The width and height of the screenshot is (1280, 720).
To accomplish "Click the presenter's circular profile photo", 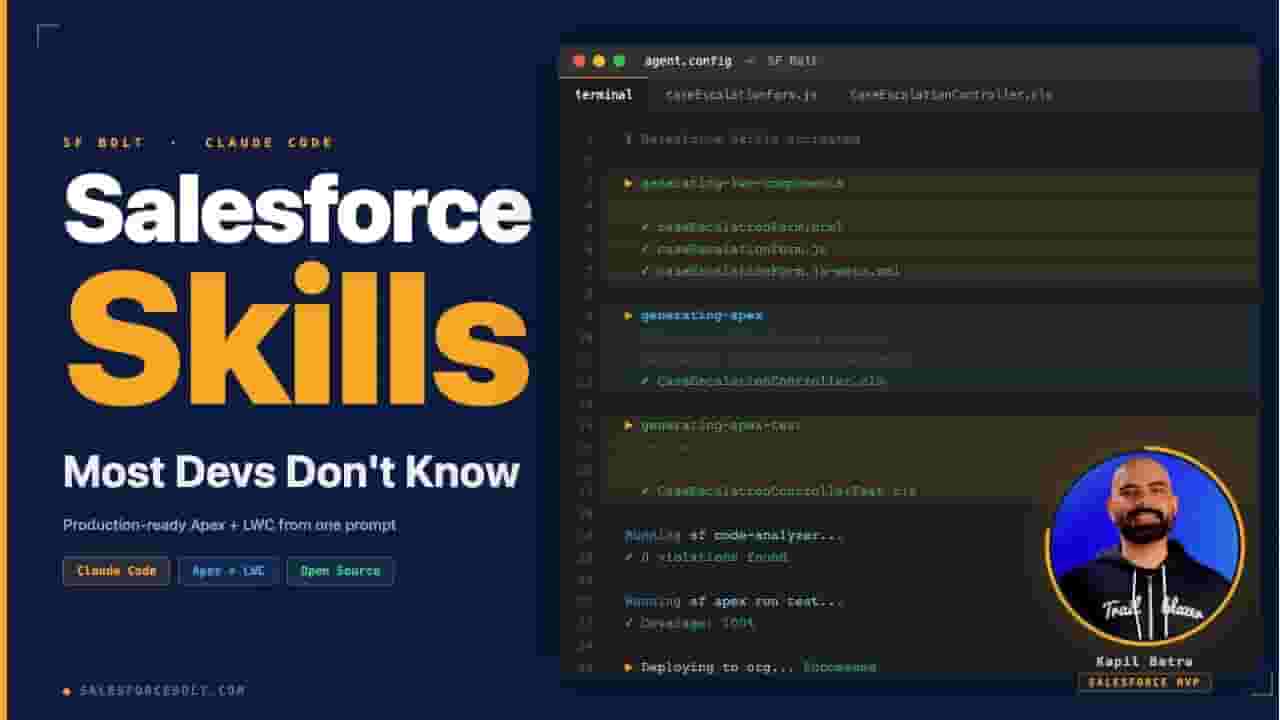I will tap(1145, 546).
